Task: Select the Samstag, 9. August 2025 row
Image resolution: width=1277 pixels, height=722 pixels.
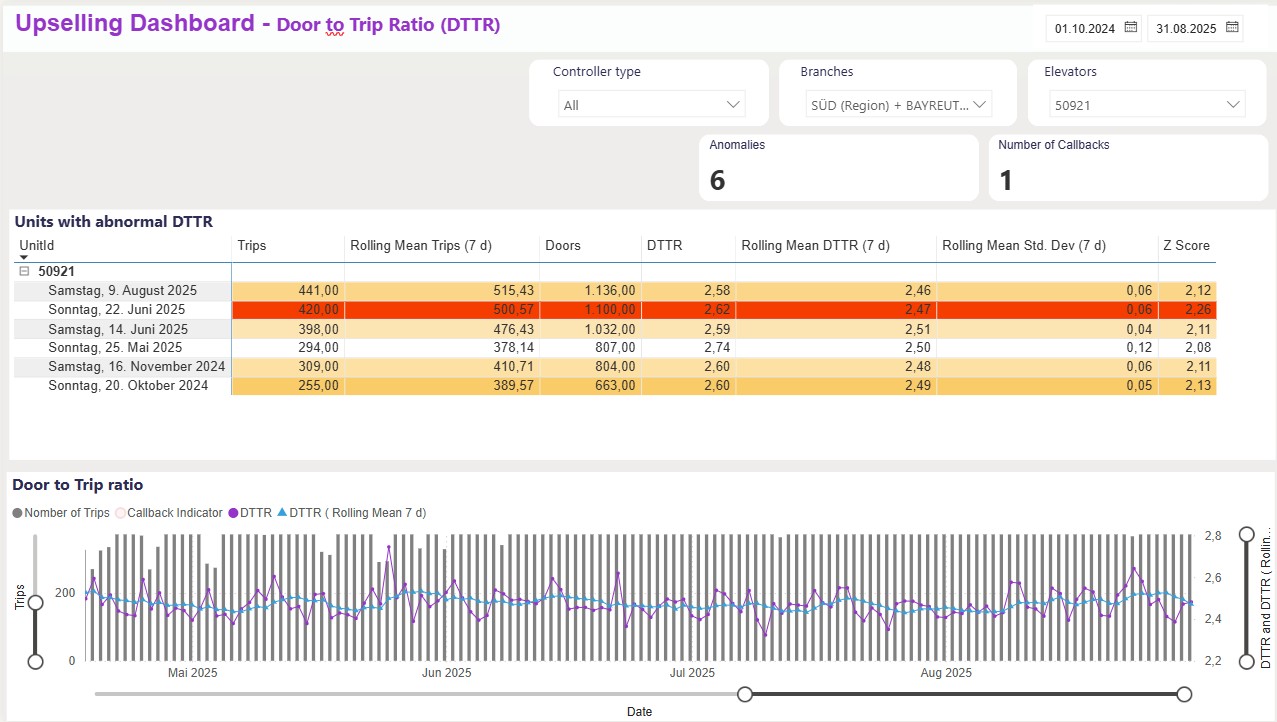Action: (x=122, y=291)
